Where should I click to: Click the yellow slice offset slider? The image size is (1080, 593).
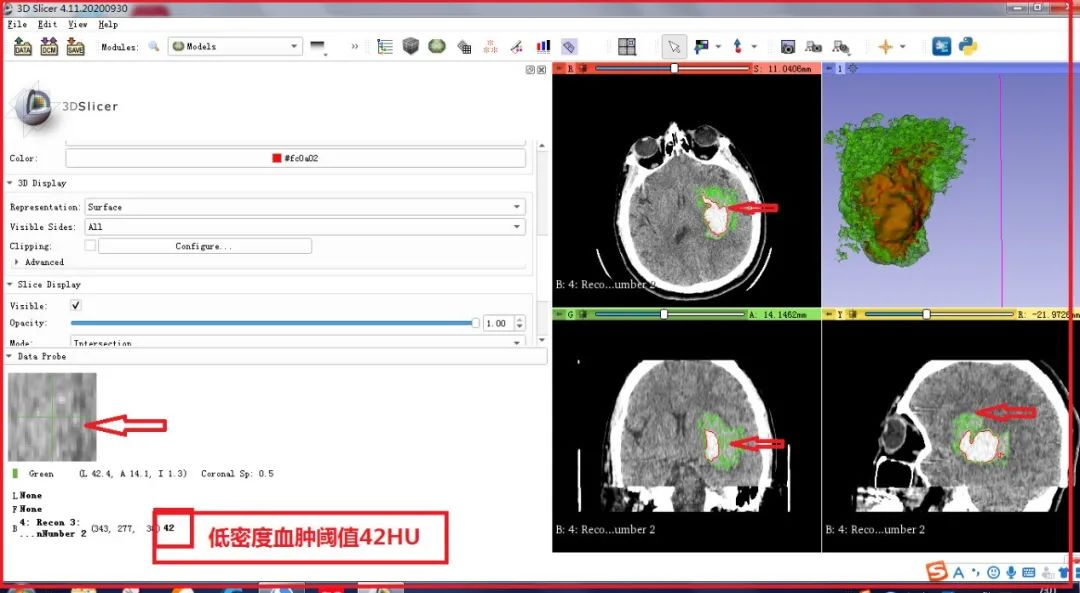coord(939,314)
